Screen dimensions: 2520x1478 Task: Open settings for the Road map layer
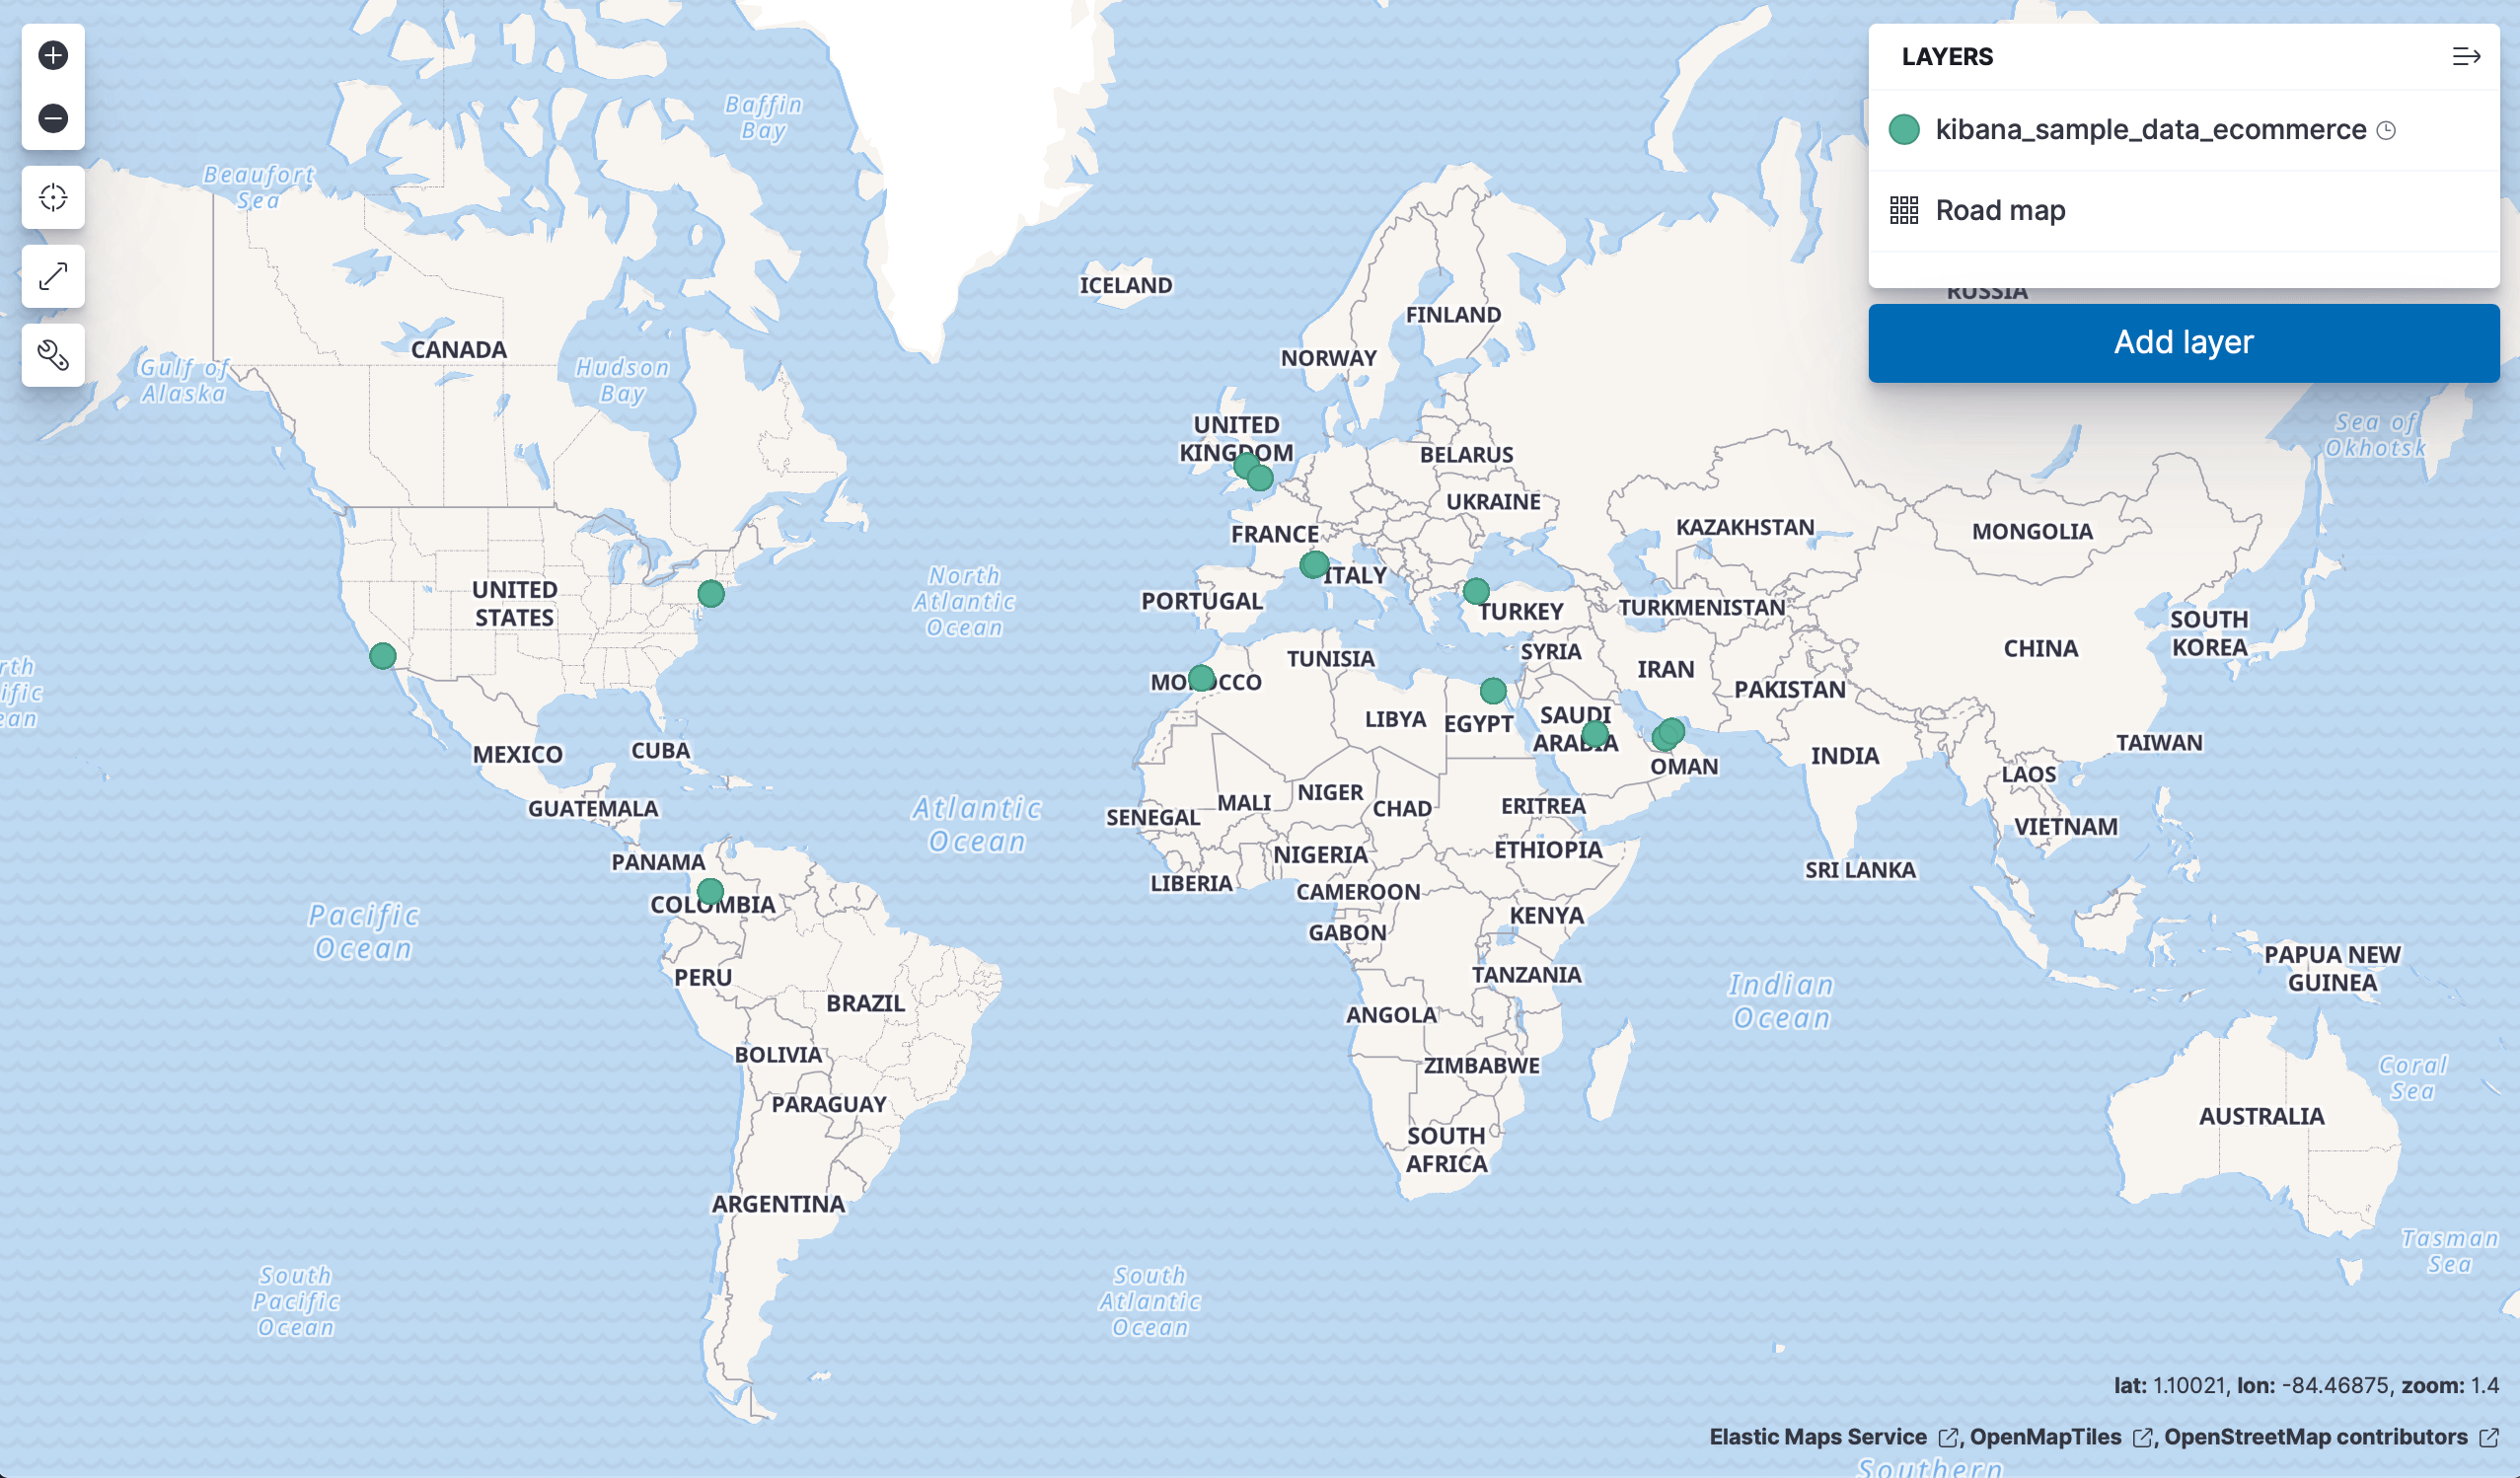2000,210
